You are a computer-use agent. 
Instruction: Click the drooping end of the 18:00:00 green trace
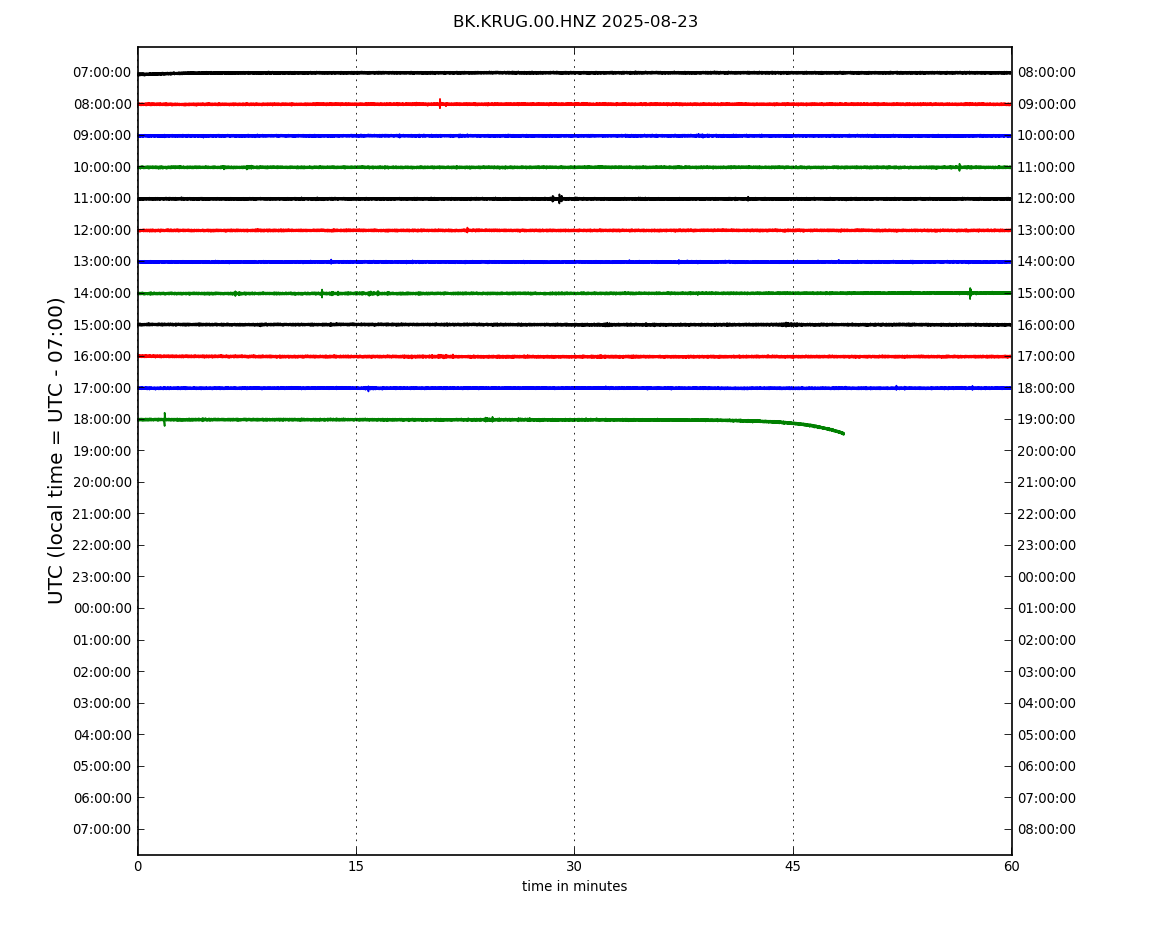pos(821,427)
